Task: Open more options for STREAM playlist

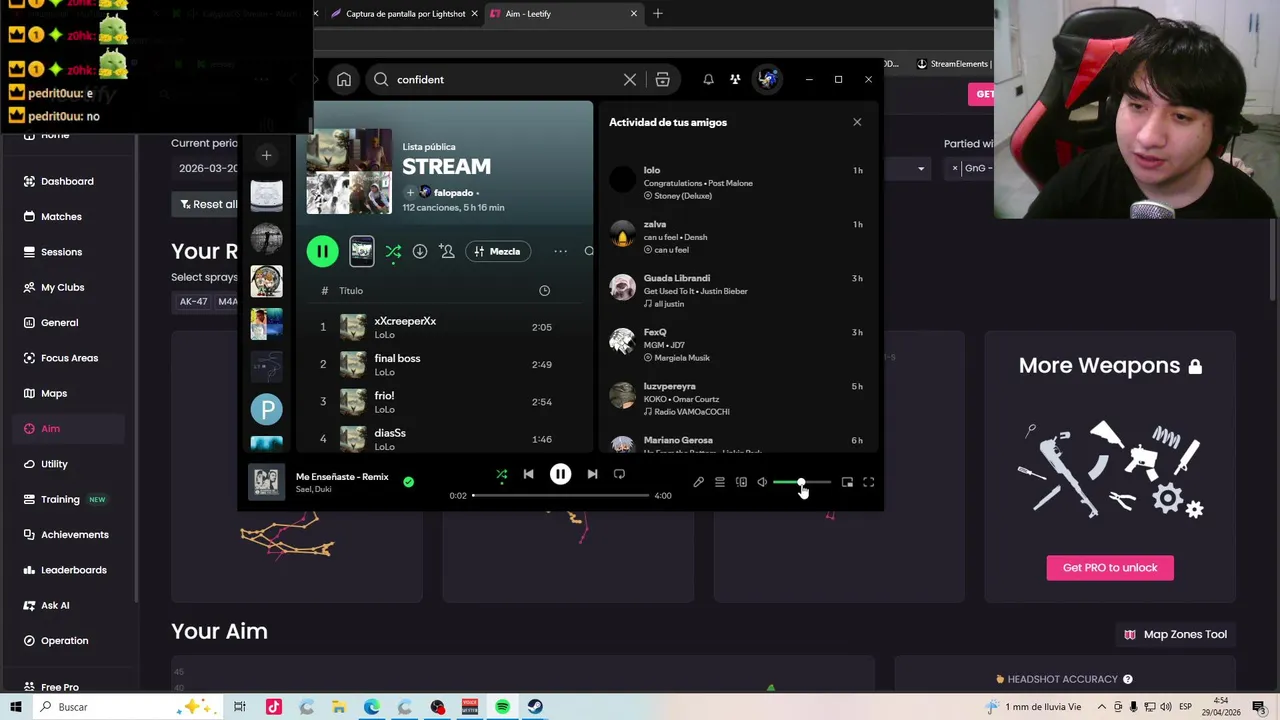Action: (x=560, y=251)
